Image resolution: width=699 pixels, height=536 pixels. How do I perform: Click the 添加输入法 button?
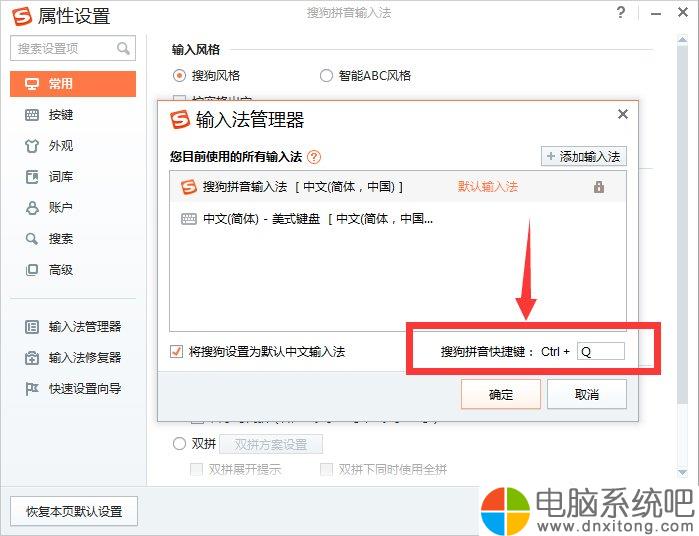[x=584, y=157]
